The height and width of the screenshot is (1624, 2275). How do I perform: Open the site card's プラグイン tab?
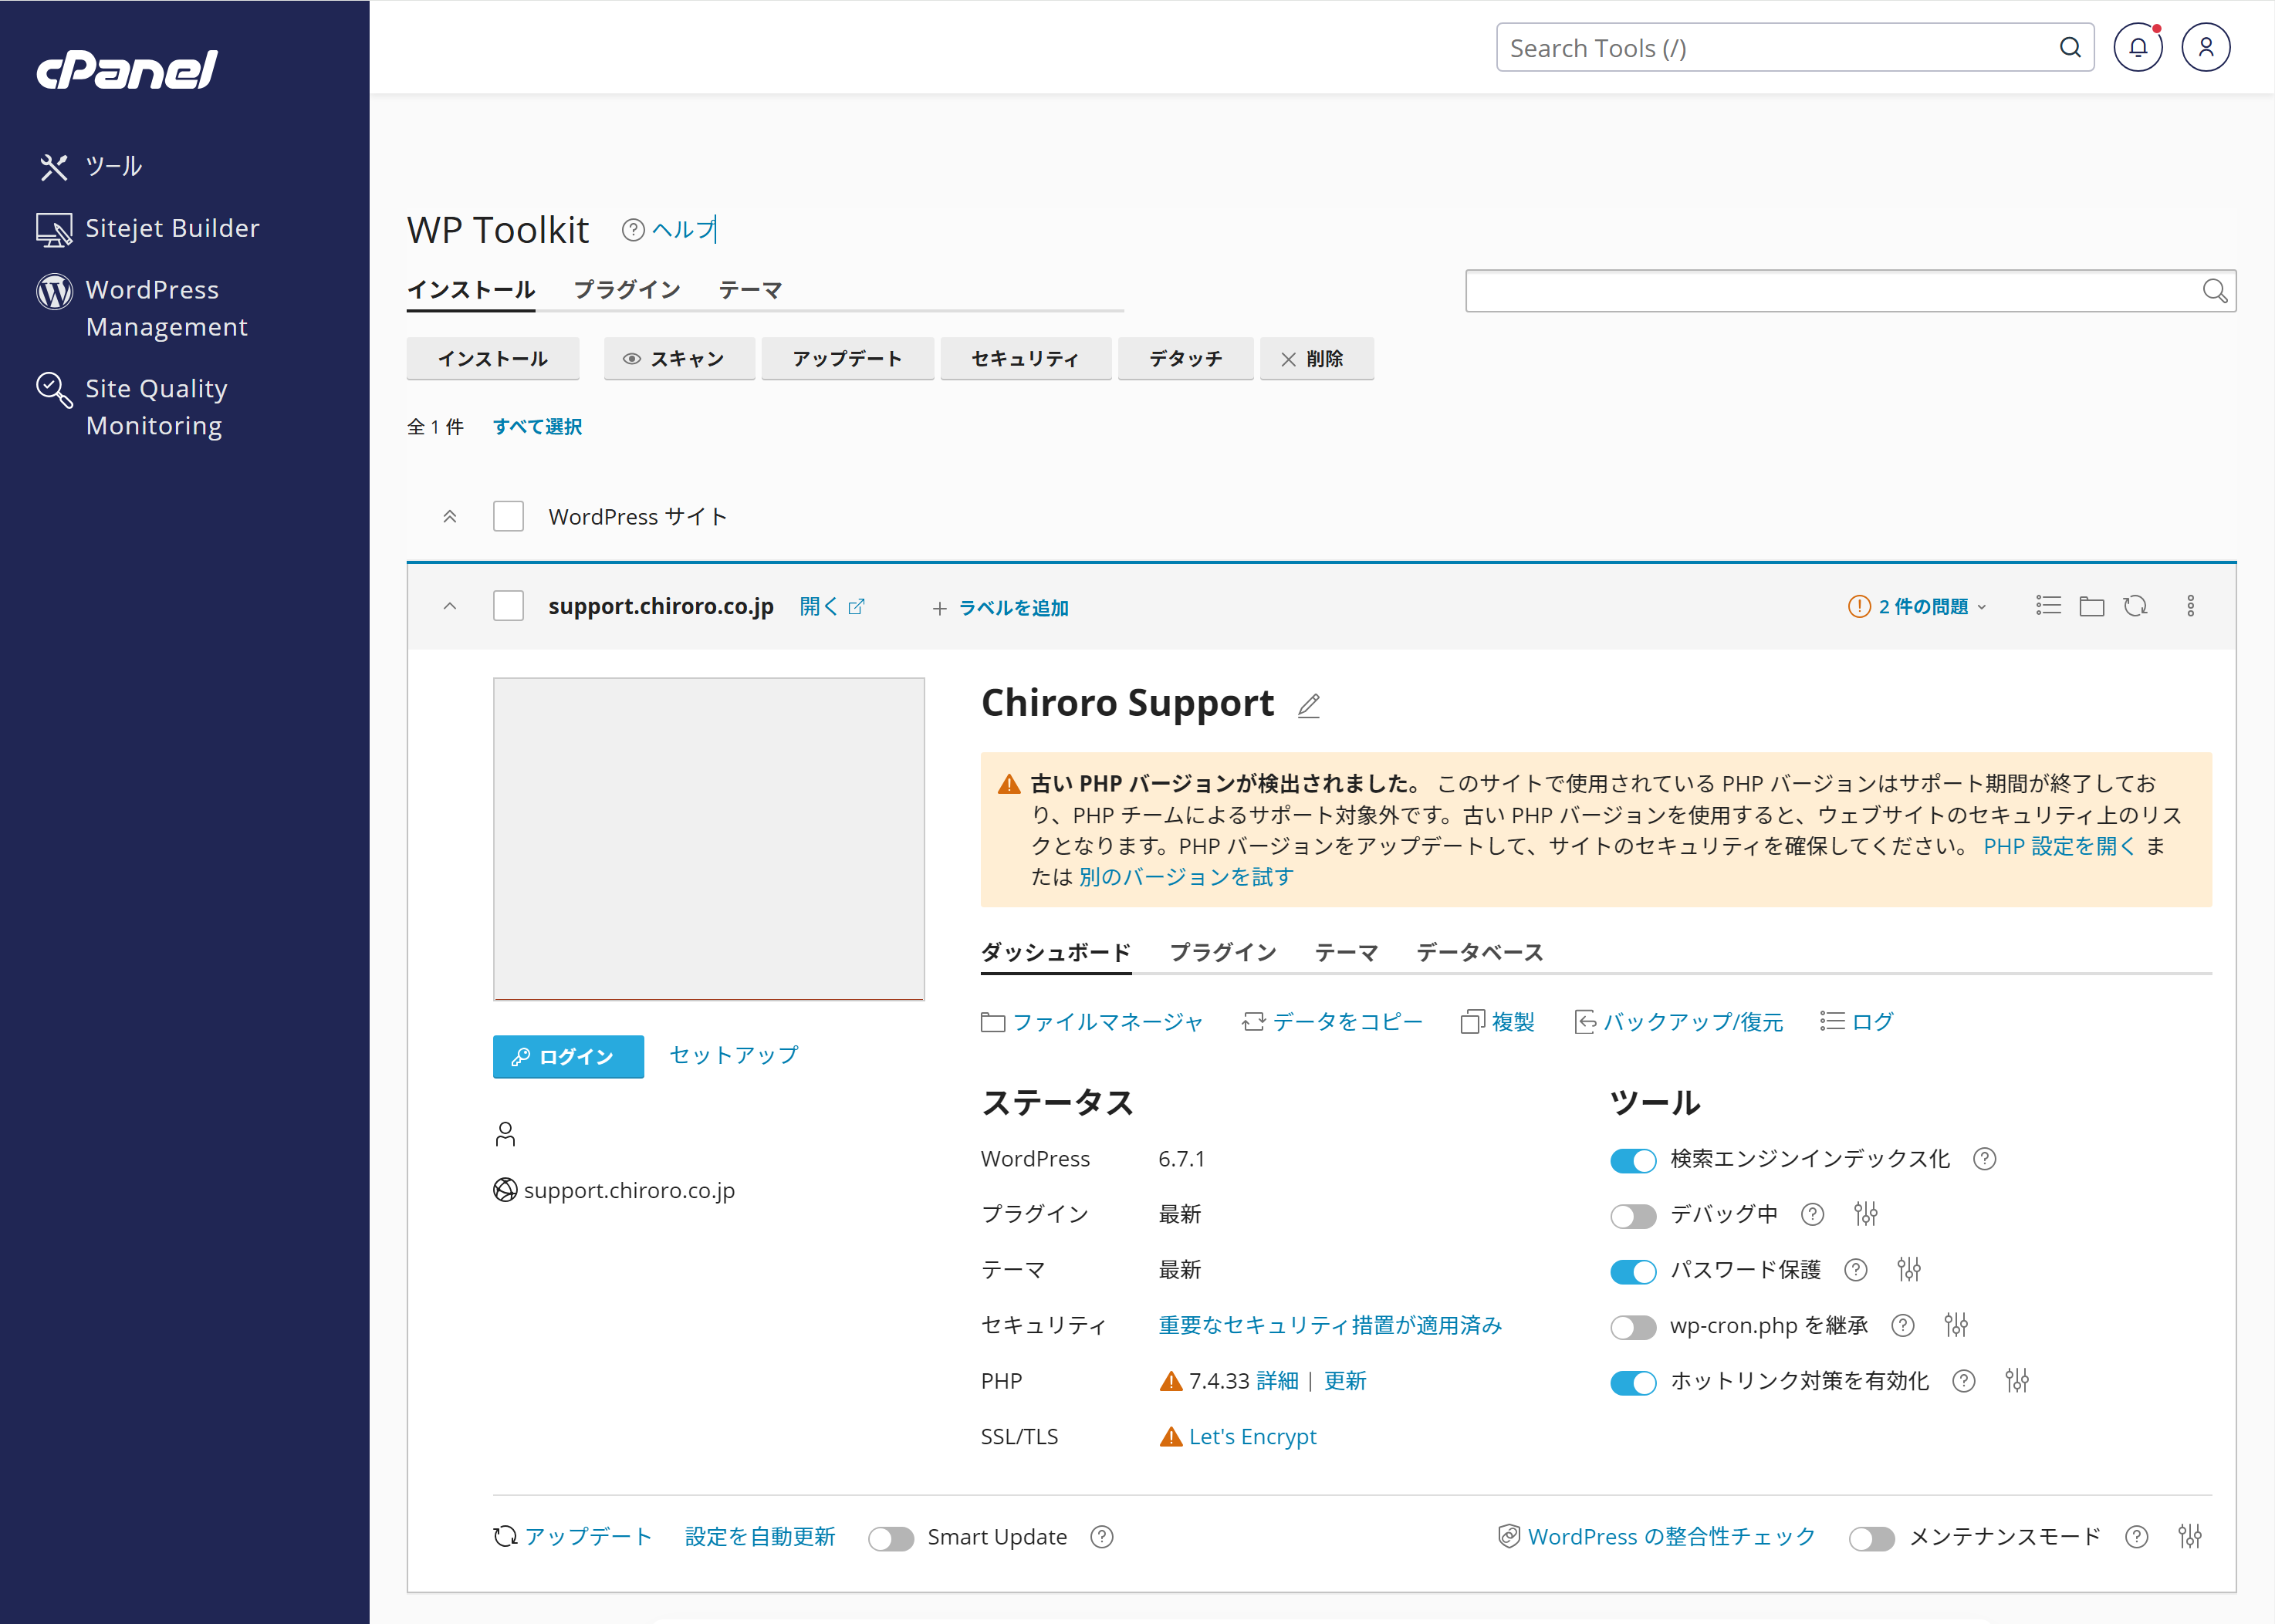coord(1223,952)
